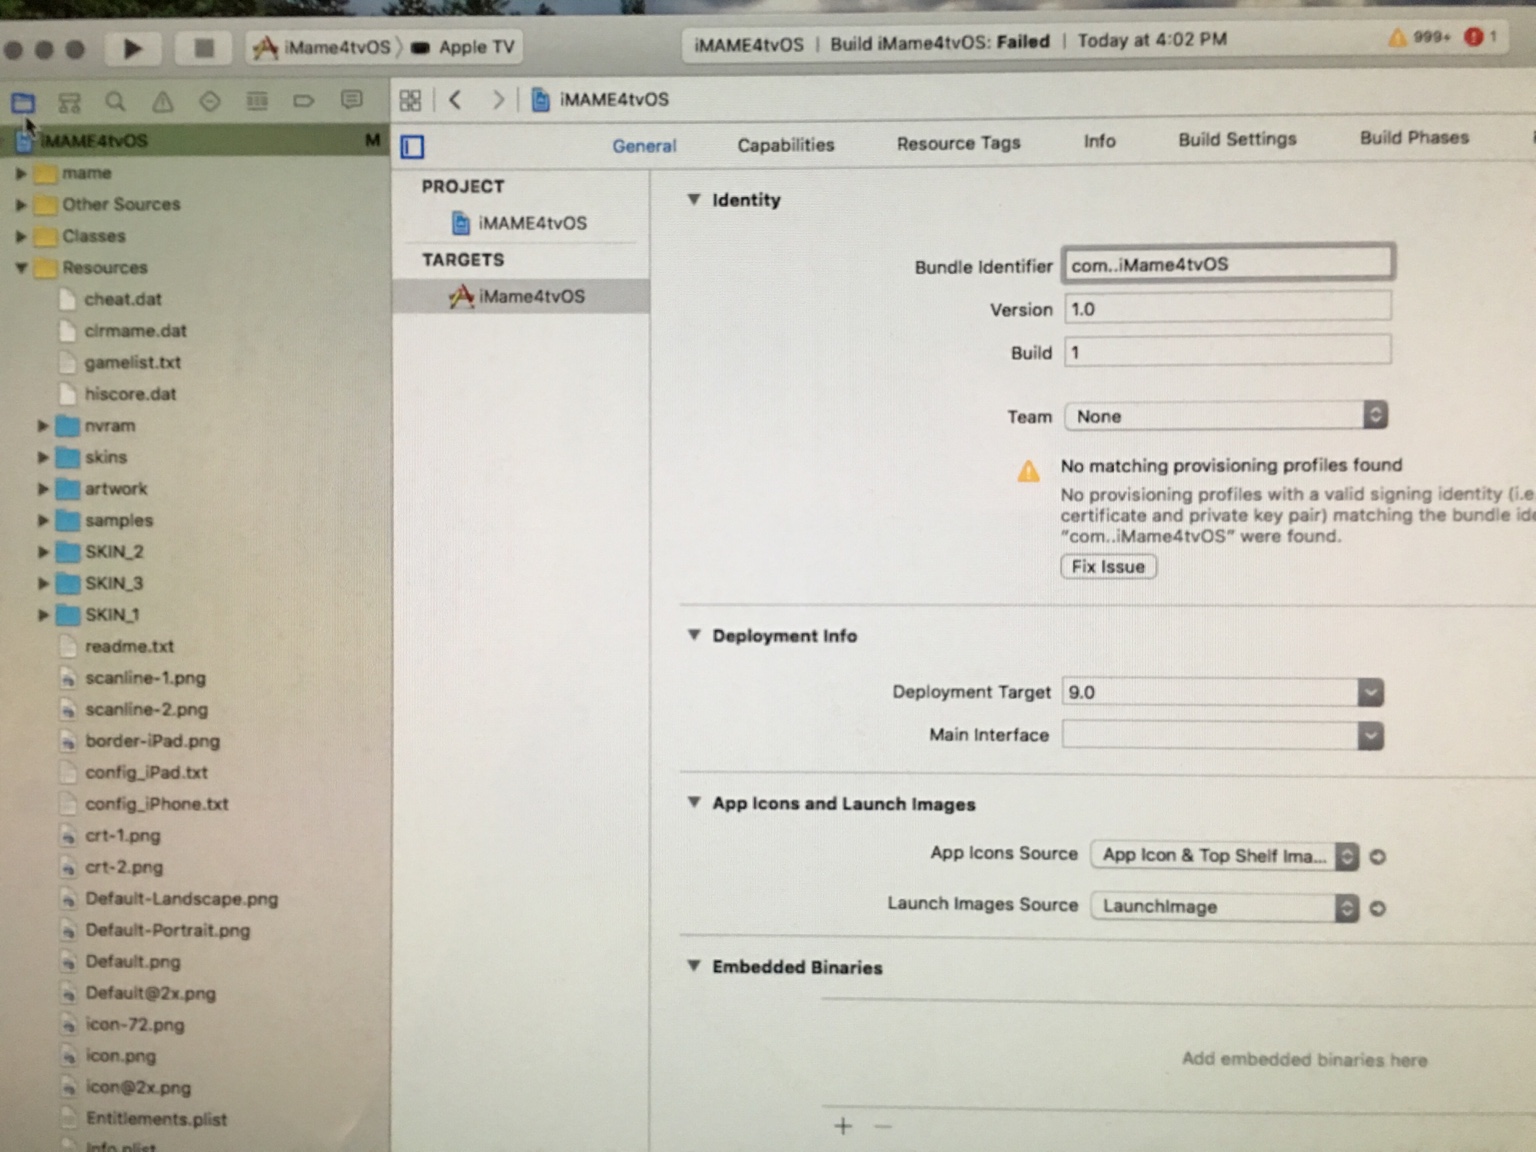Image resolution: width=1536 pixels, height=1152 pixels.
Task: Expand the skins folder
Action: tap(43, 457)
